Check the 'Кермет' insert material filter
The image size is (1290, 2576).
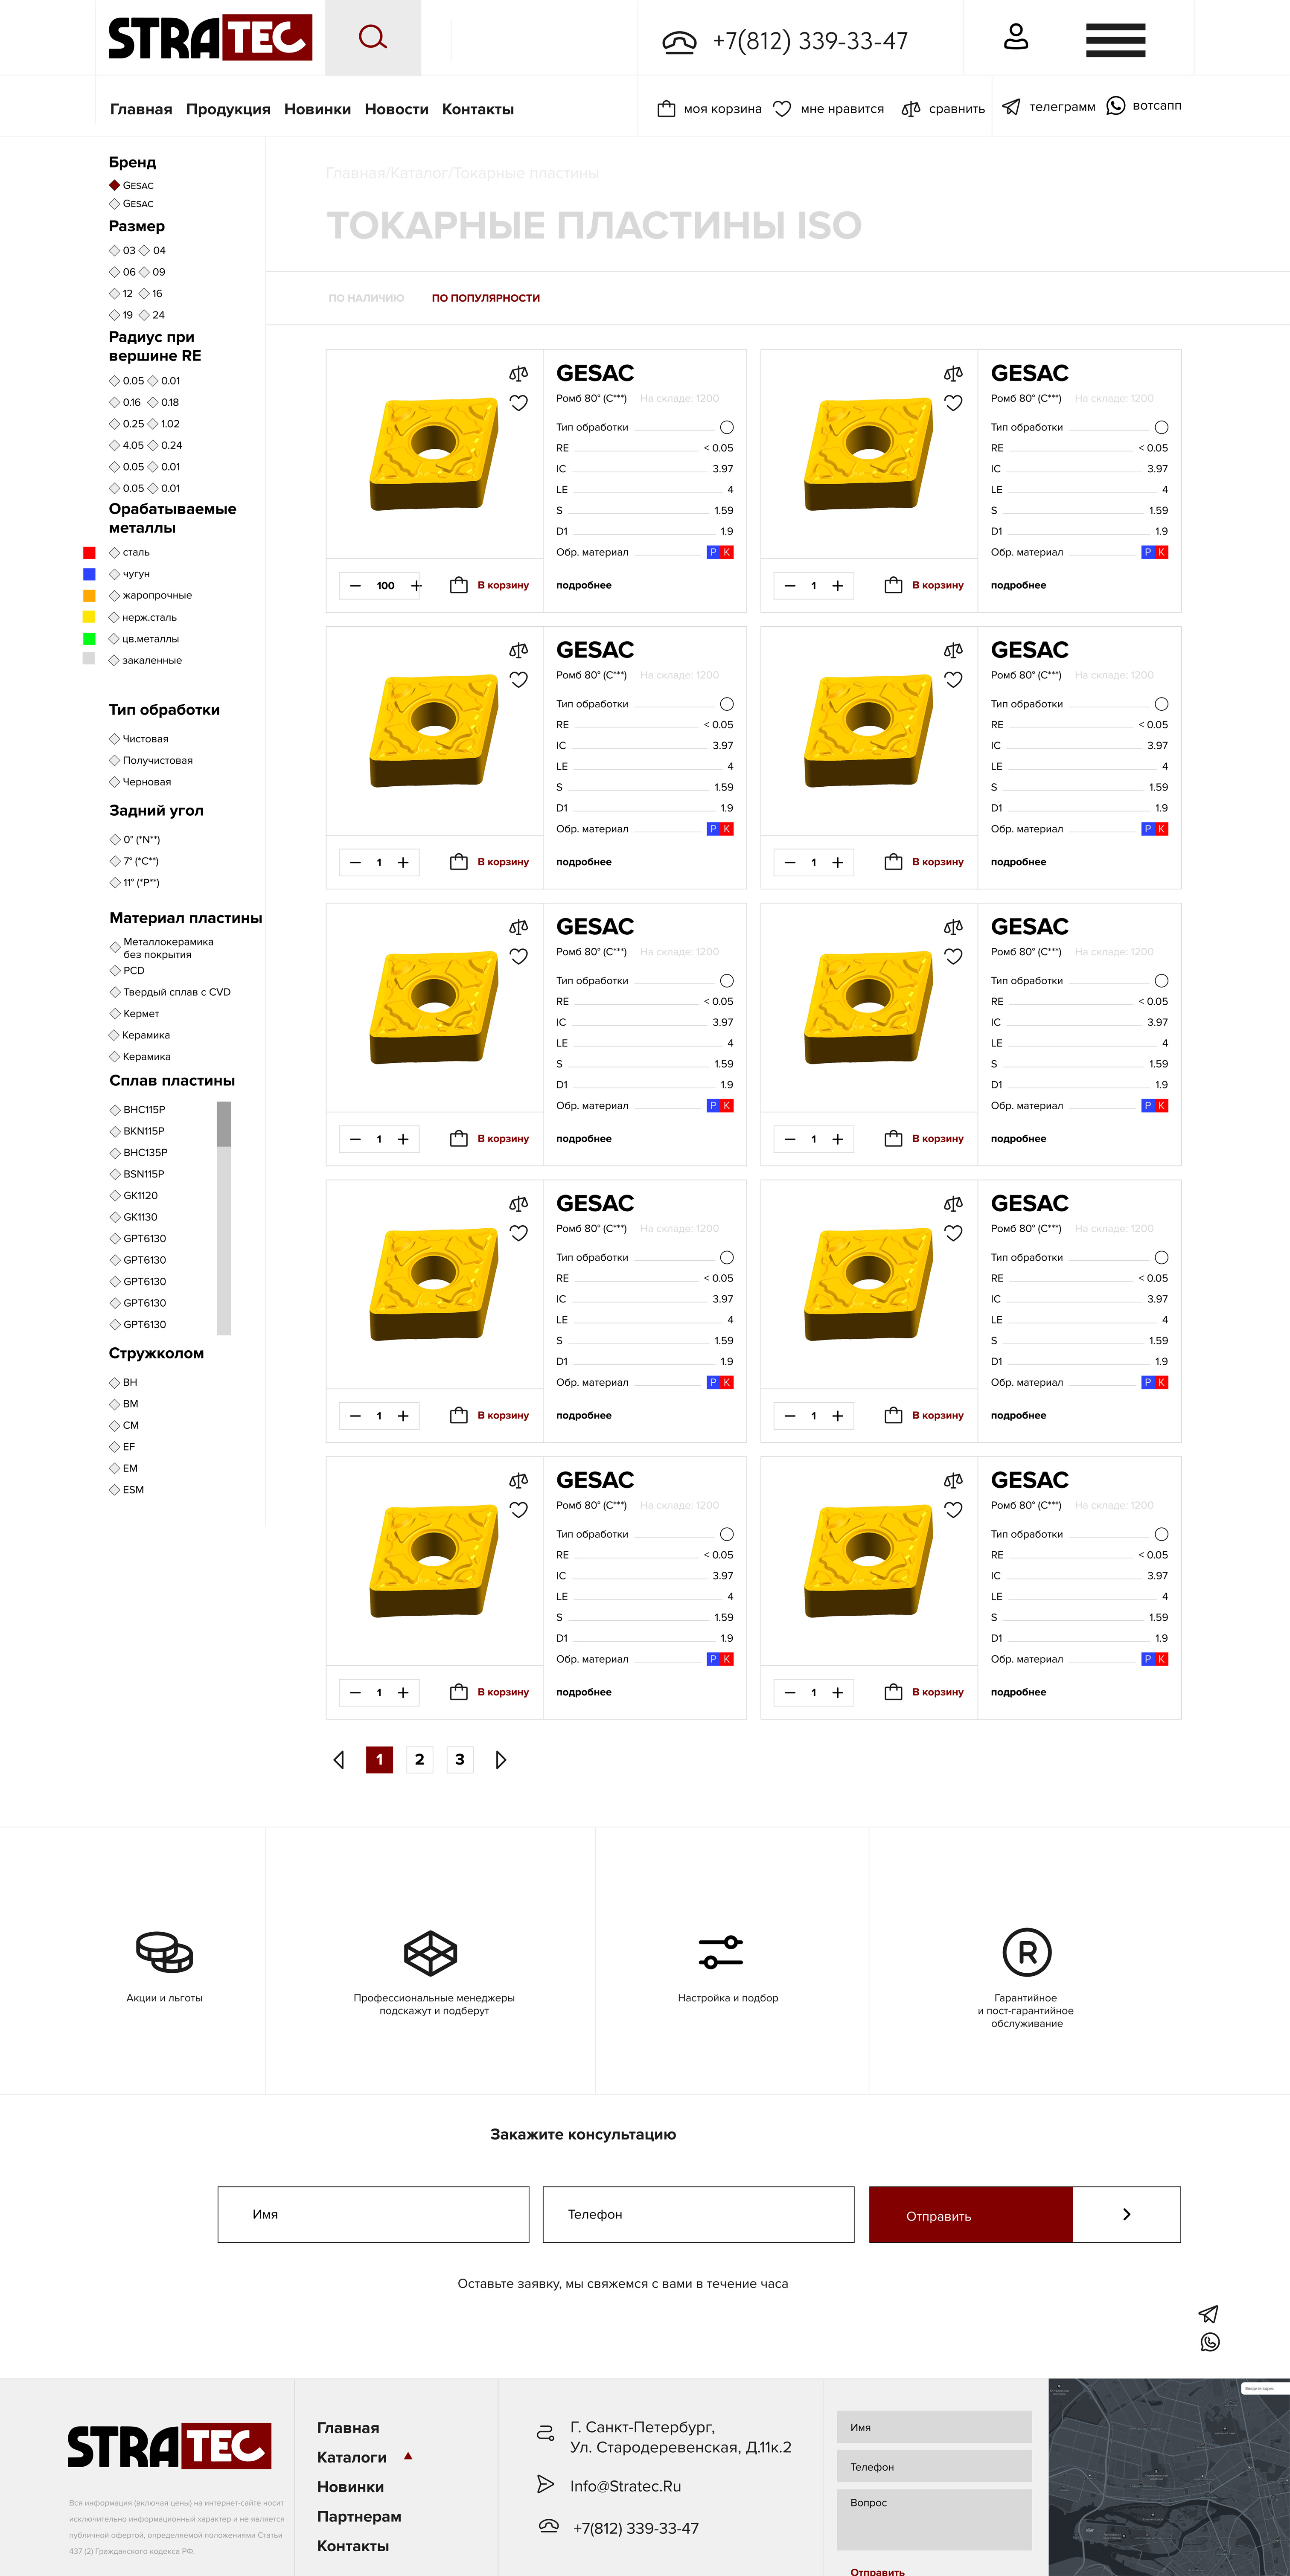point(114,1014)
